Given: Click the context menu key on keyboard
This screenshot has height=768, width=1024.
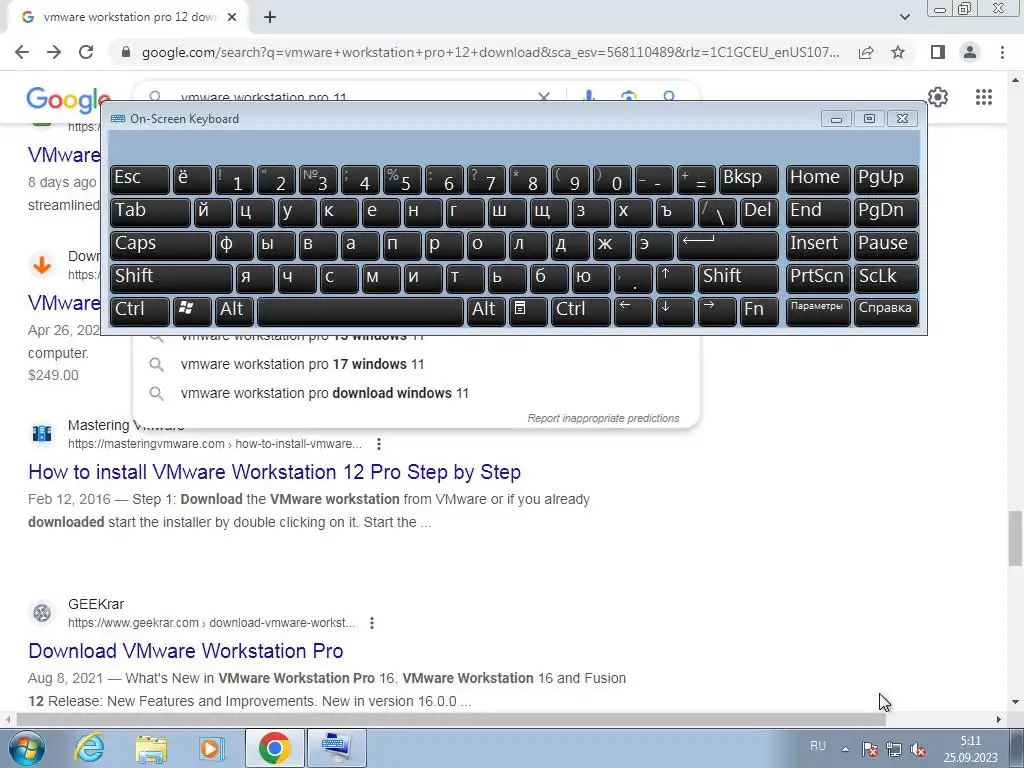Looking at the screenshot, I should [x=528, y=310].
